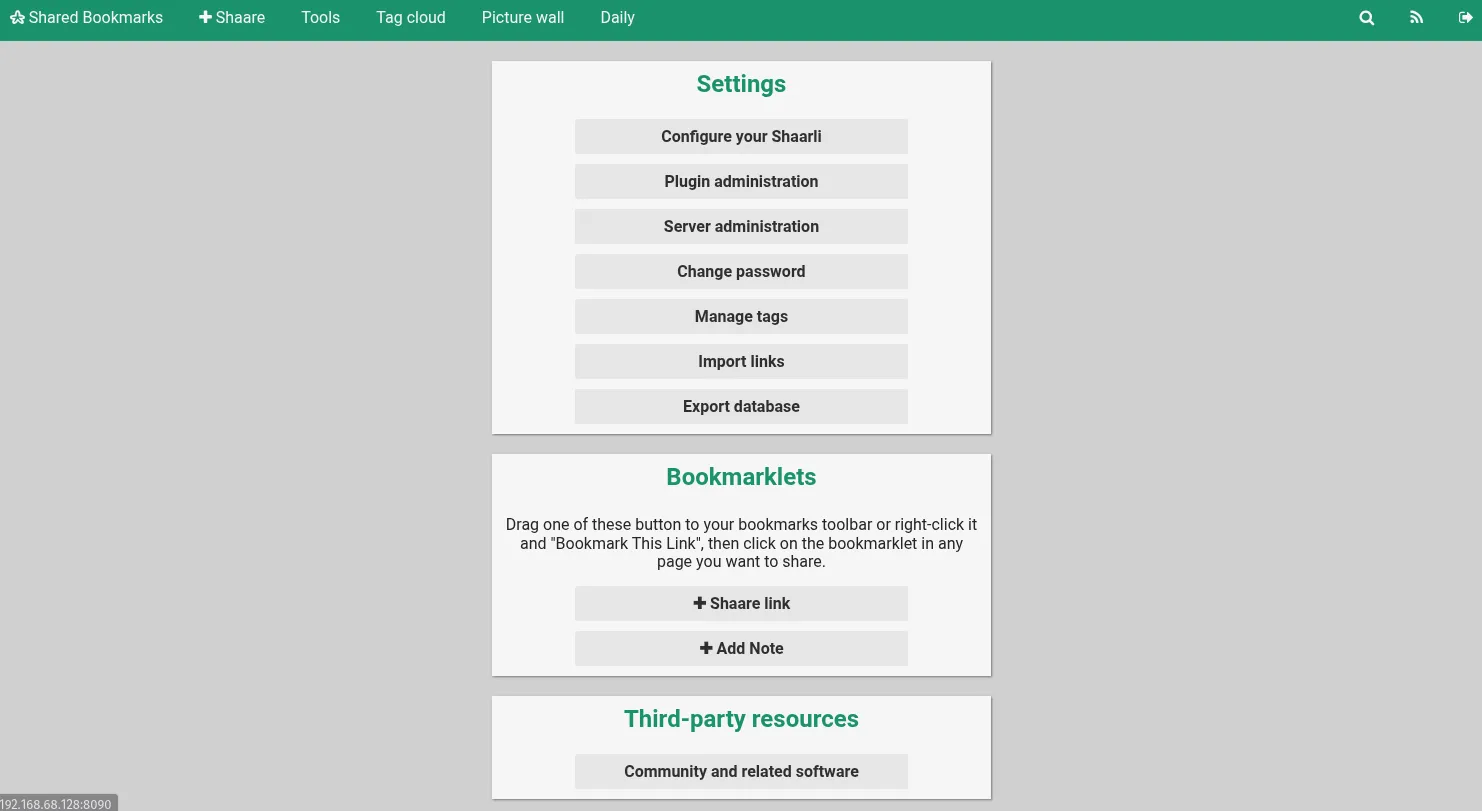This screenshot has height=811, width=1482.
Task: Open the Import links tool
Action: 741,361
